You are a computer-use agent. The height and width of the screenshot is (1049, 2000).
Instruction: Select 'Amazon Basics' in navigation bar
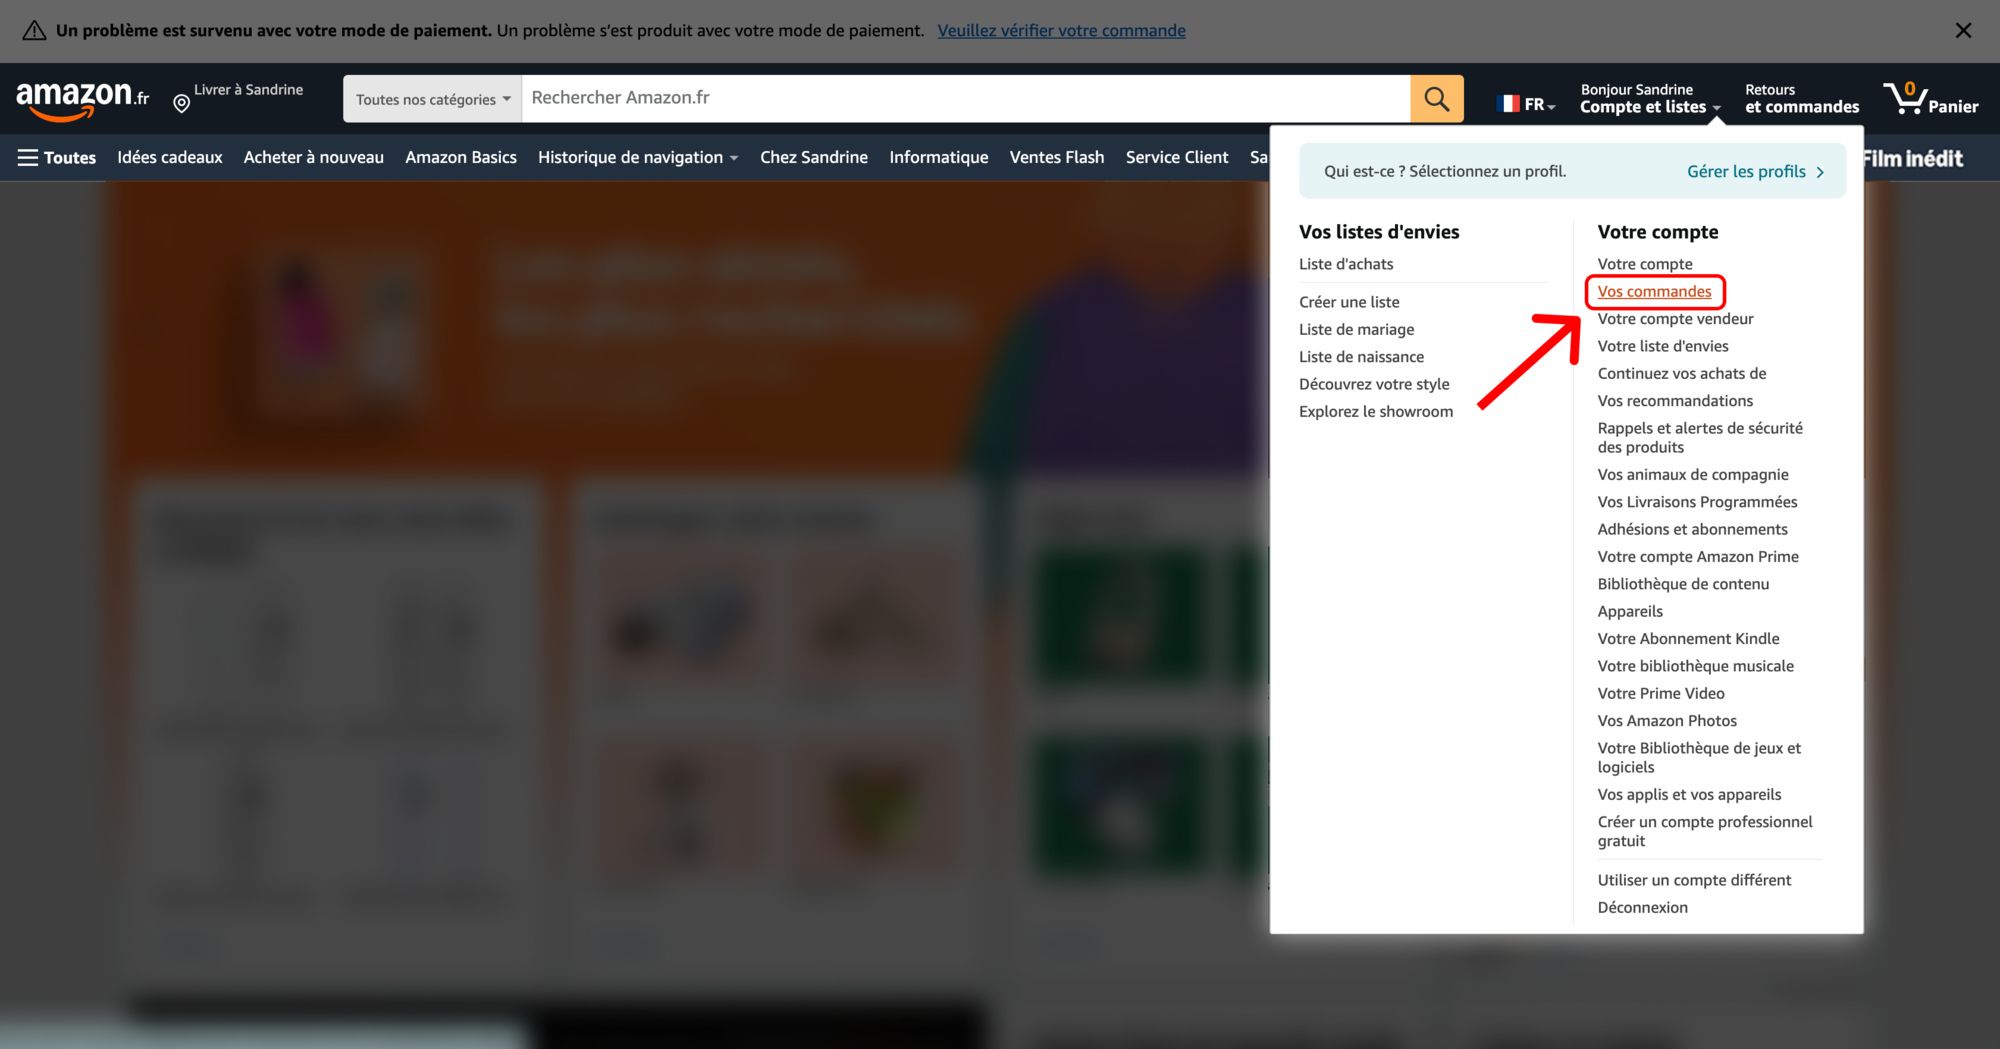point(461,158)
